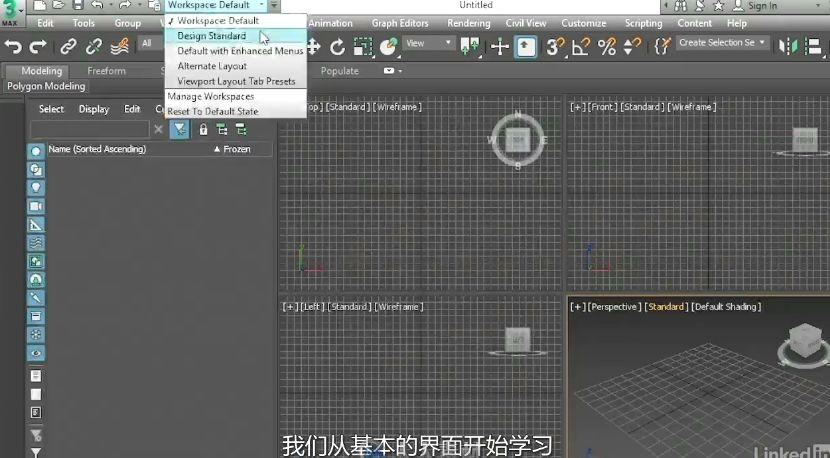
Task: Toggle the Angle Snap button
Action: 582,47
